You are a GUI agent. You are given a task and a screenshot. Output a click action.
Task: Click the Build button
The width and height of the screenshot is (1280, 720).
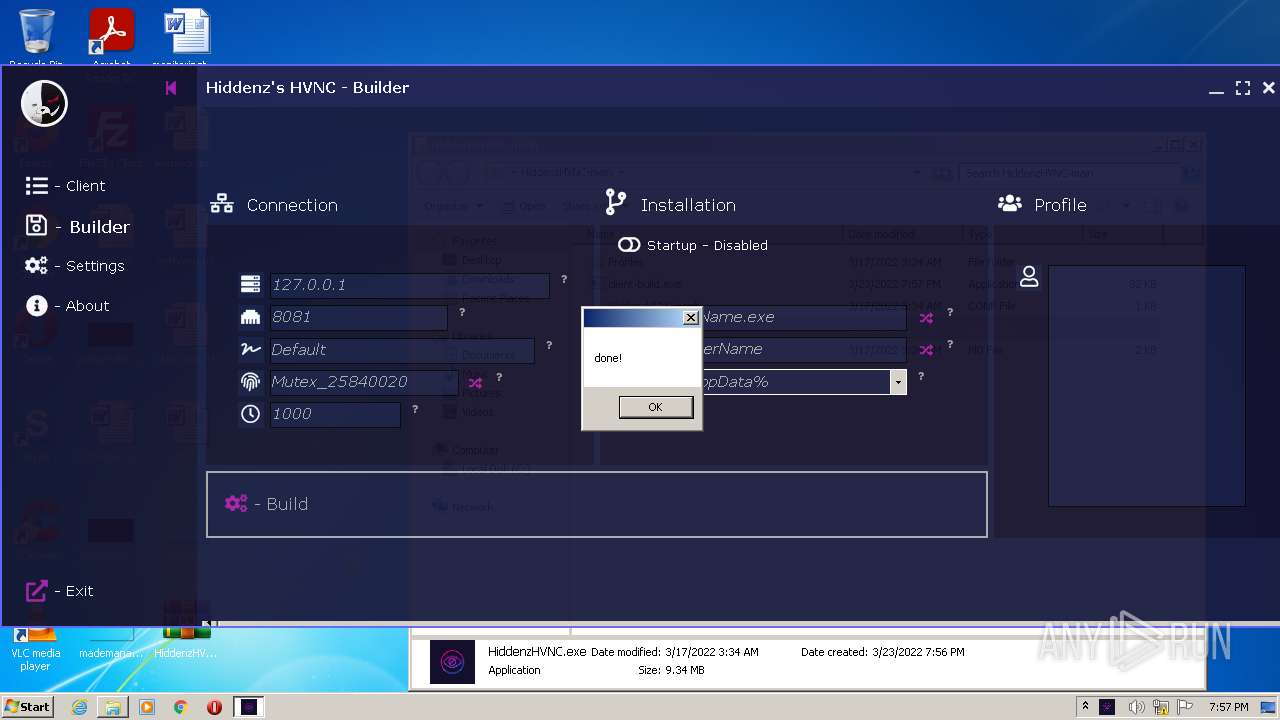(x=597, y=504)
